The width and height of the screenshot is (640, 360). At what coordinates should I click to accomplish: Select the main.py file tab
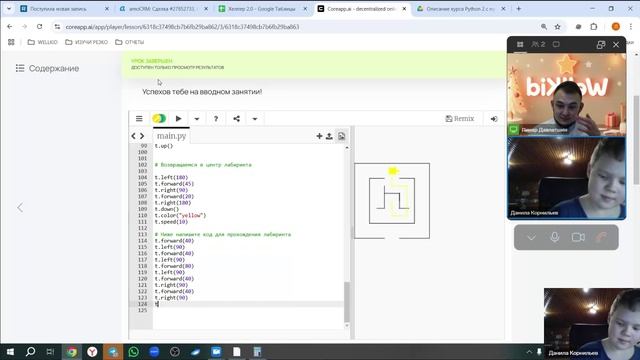pos(171,136)
